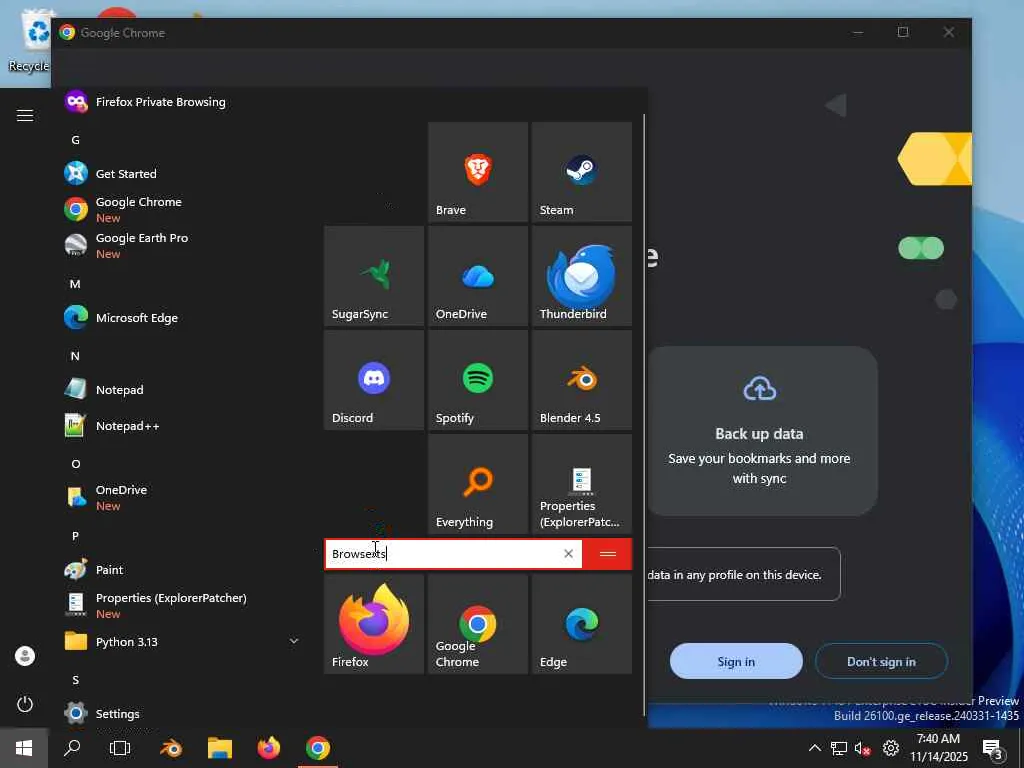Viewport: 1024px width, 768px height.
Task: Open the Blender 4.5 tile
Action: click(582, 379)
